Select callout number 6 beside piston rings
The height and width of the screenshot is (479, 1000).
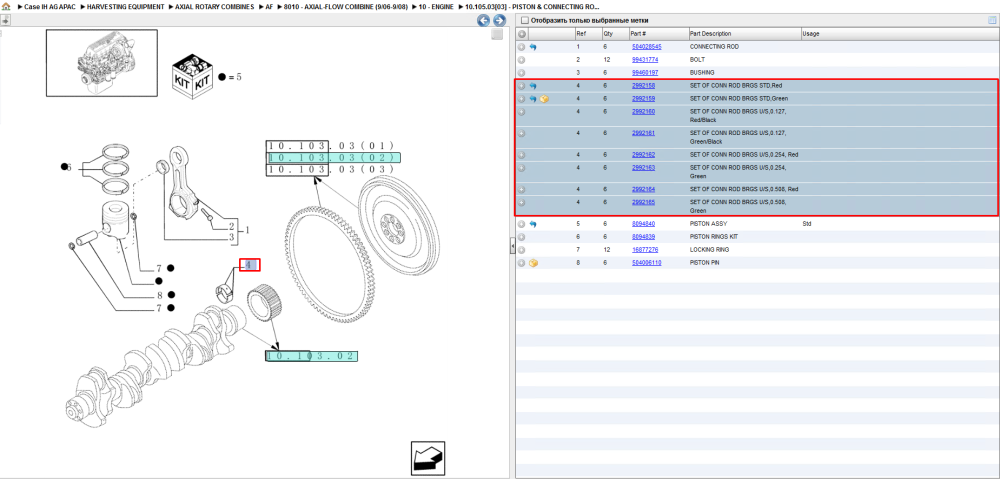(68, 167)
